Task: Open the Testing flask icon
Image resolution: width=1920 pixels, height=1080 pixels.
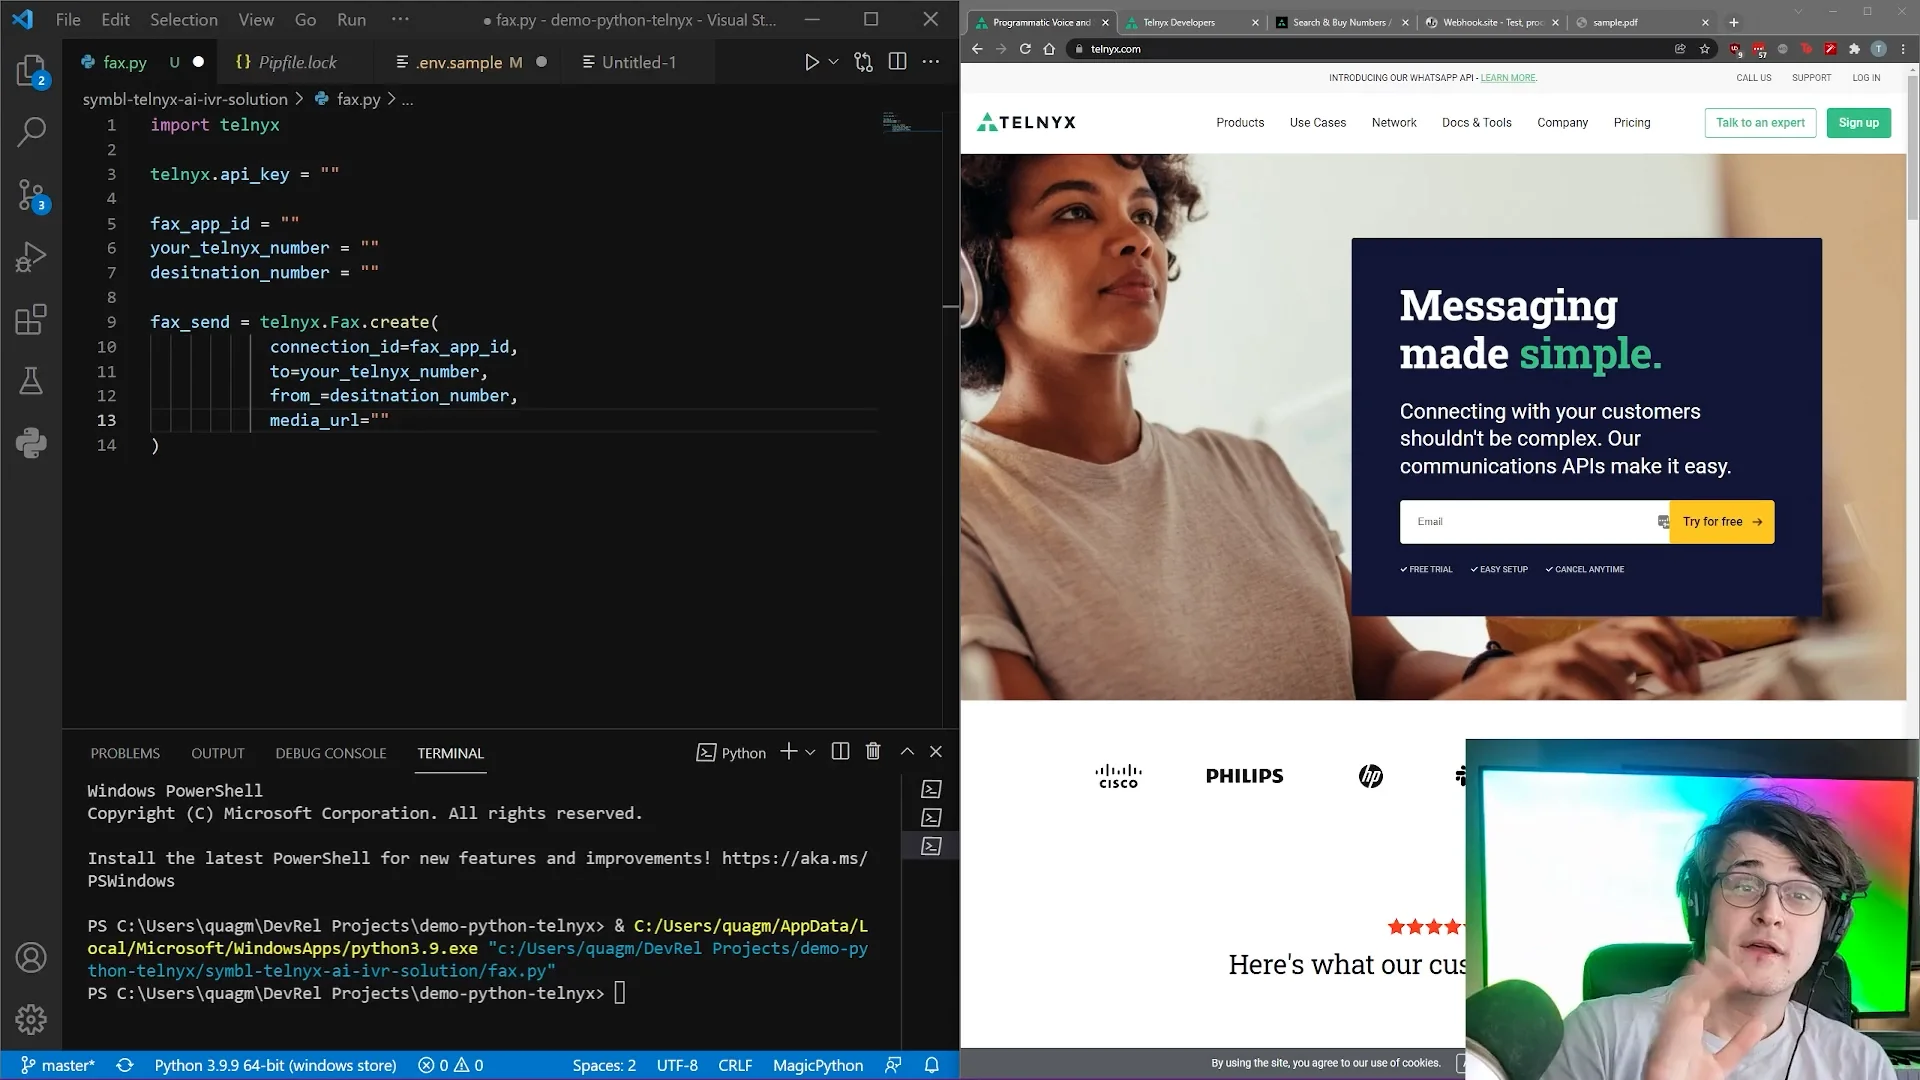Action: tap(31, 381)
